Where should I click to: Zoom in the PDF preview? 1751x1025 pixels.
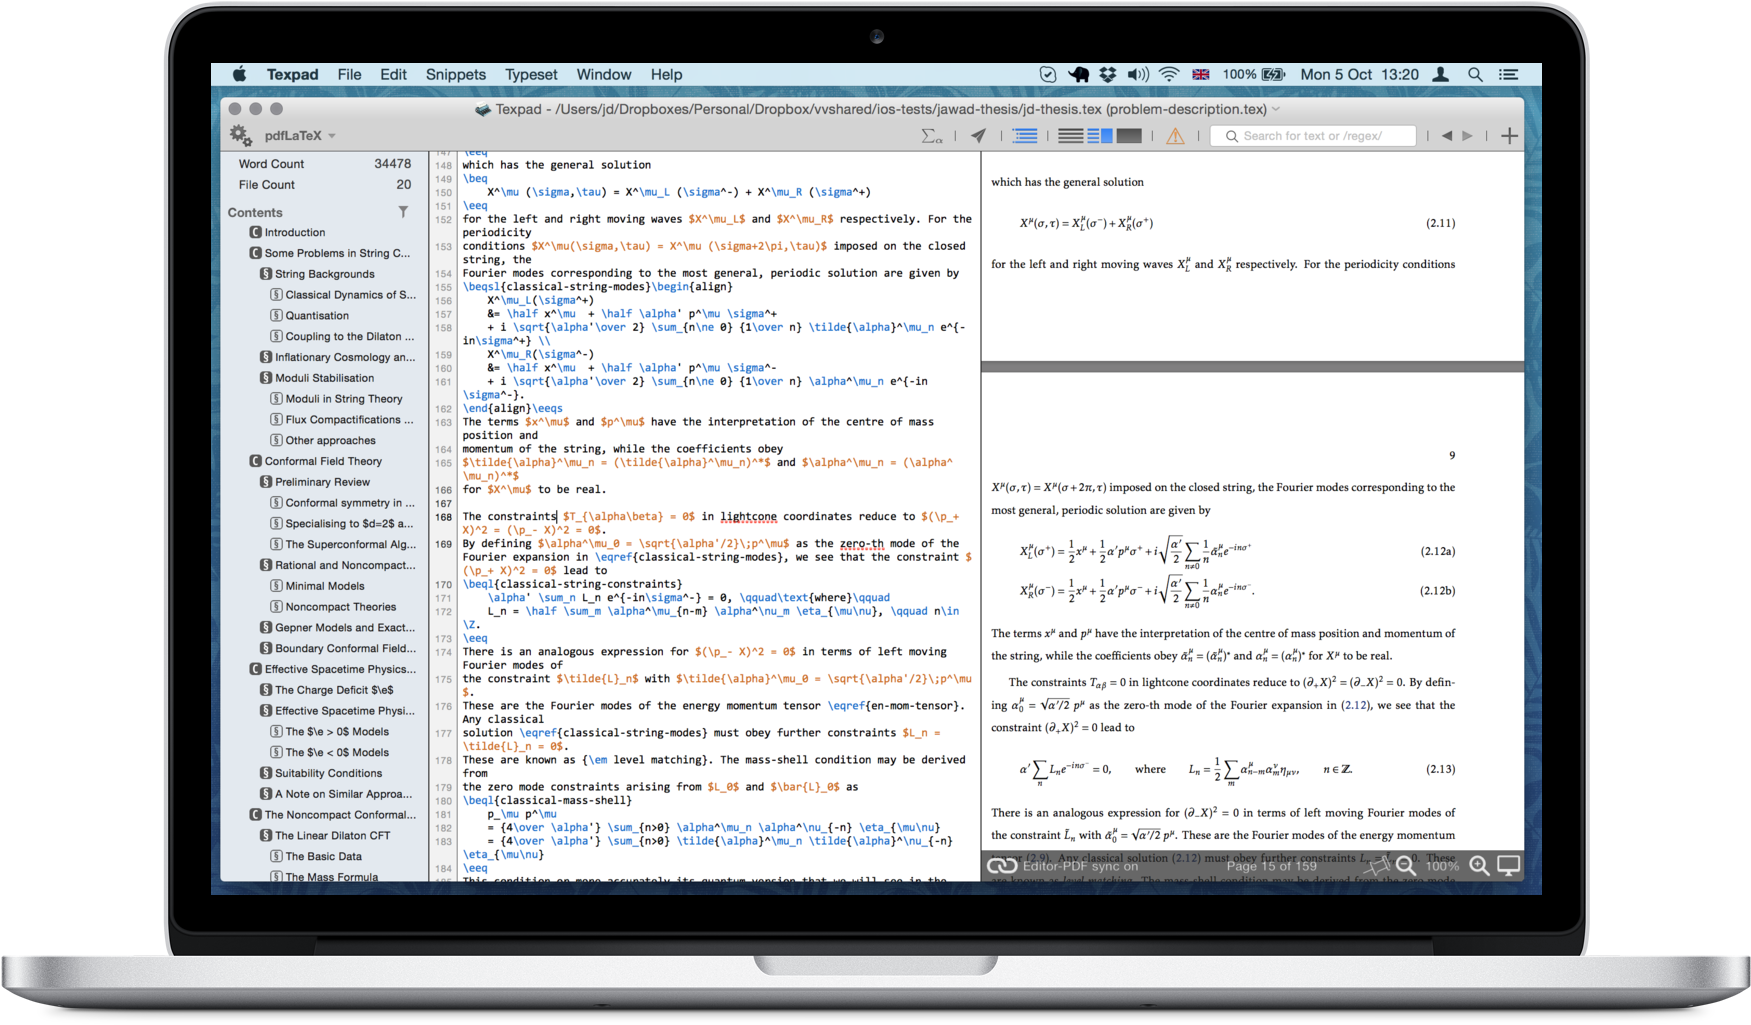coord(1479,866)
